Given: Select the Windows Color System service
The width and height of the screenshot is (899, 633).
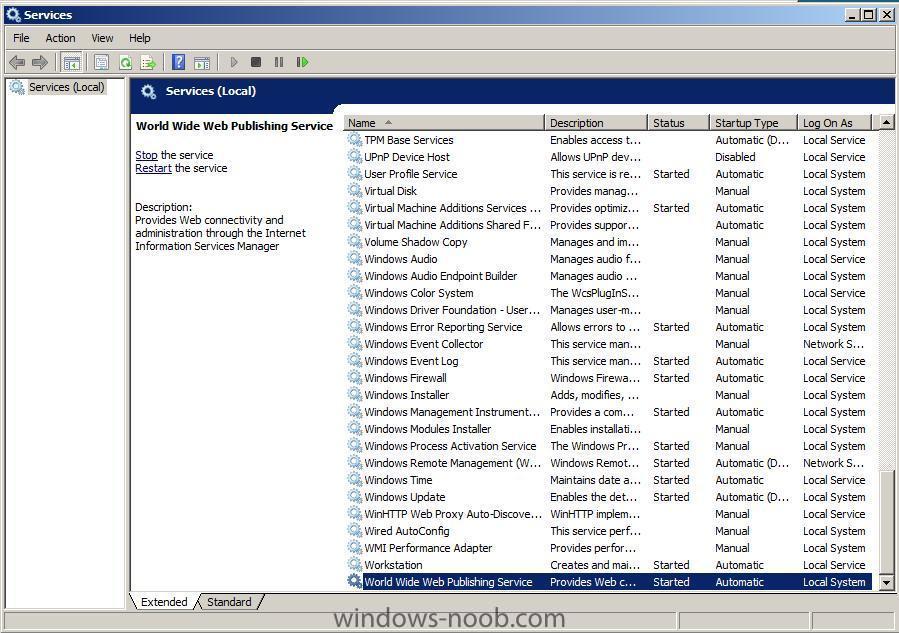Looking at the screenshot, I should (x=608, y=292).
